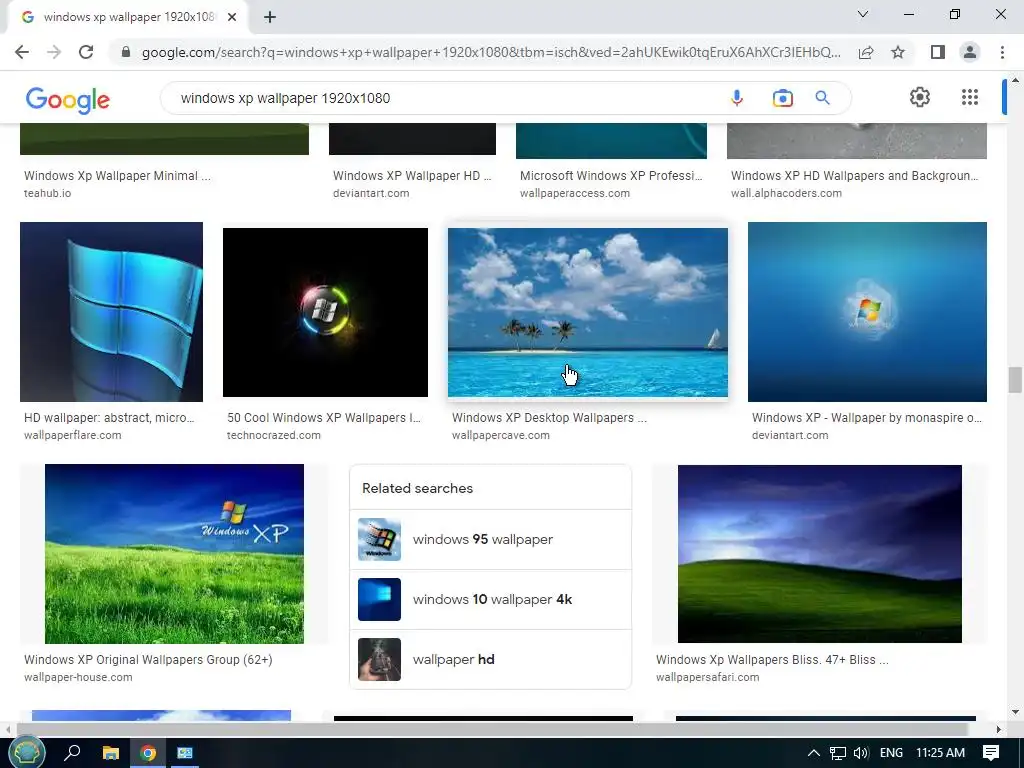Click 'wallpaper-house.com' source text

pyautogui.click(x=78, y=677)
